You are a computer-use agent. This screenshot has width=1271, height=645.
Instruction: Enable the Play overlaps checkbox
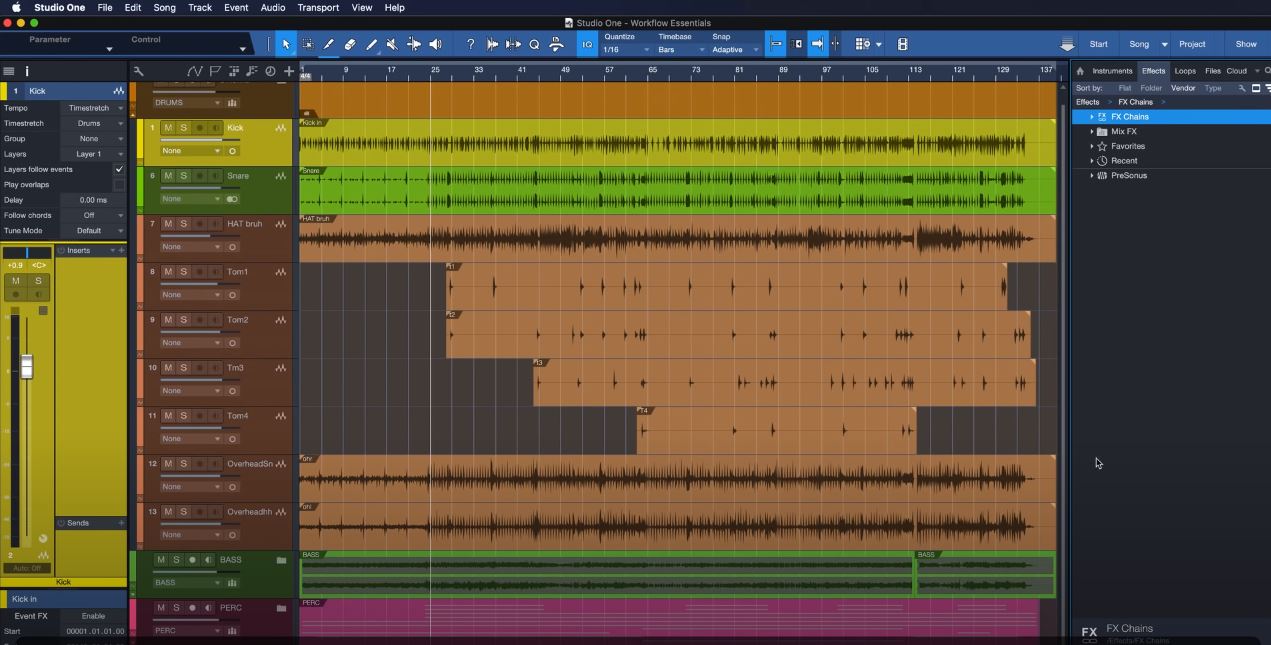click(x=119, y=185)
